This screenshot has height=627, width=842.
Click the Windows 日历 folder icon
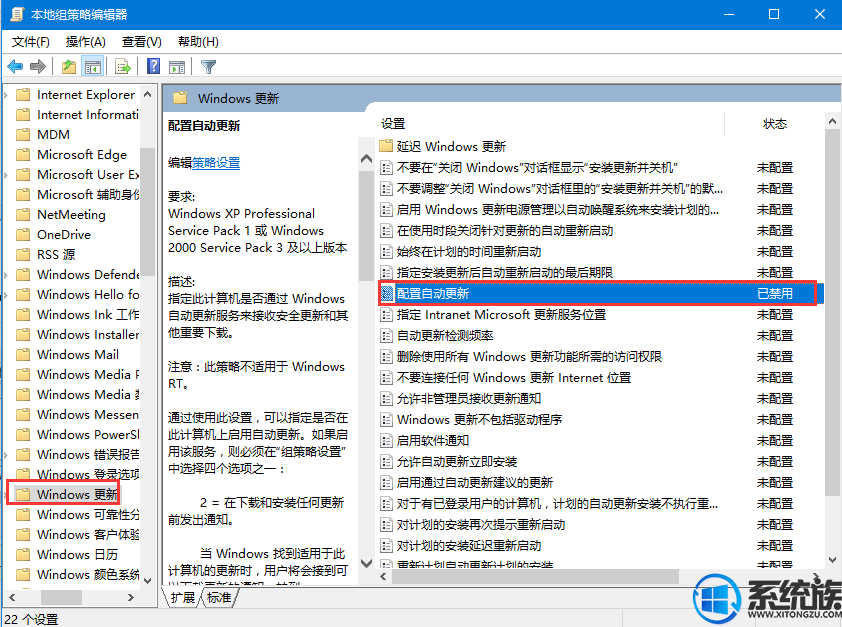point(23,555)
